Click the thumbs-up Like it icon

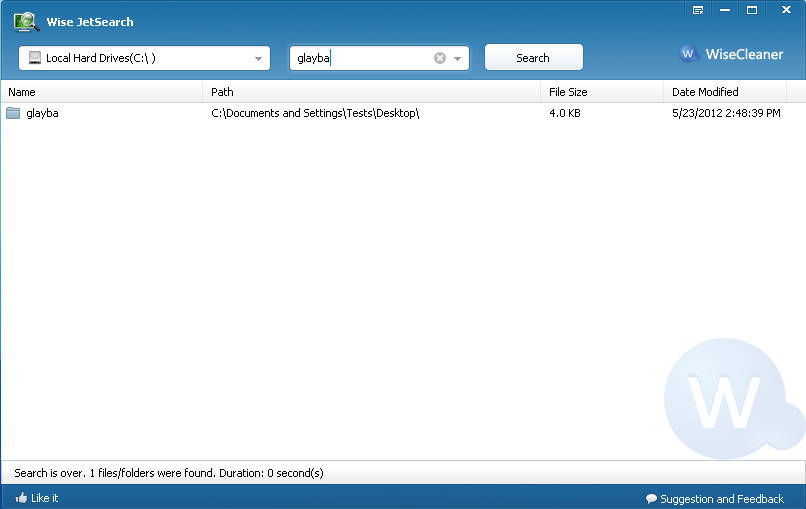pyautogui.click(x=21, y=498)
